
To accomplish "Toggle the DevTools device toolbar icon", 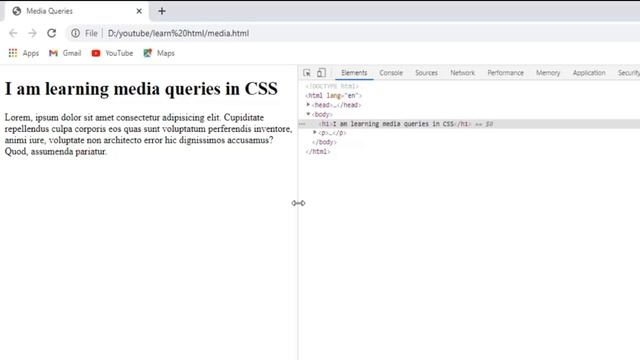I will [x=322, y=73].
